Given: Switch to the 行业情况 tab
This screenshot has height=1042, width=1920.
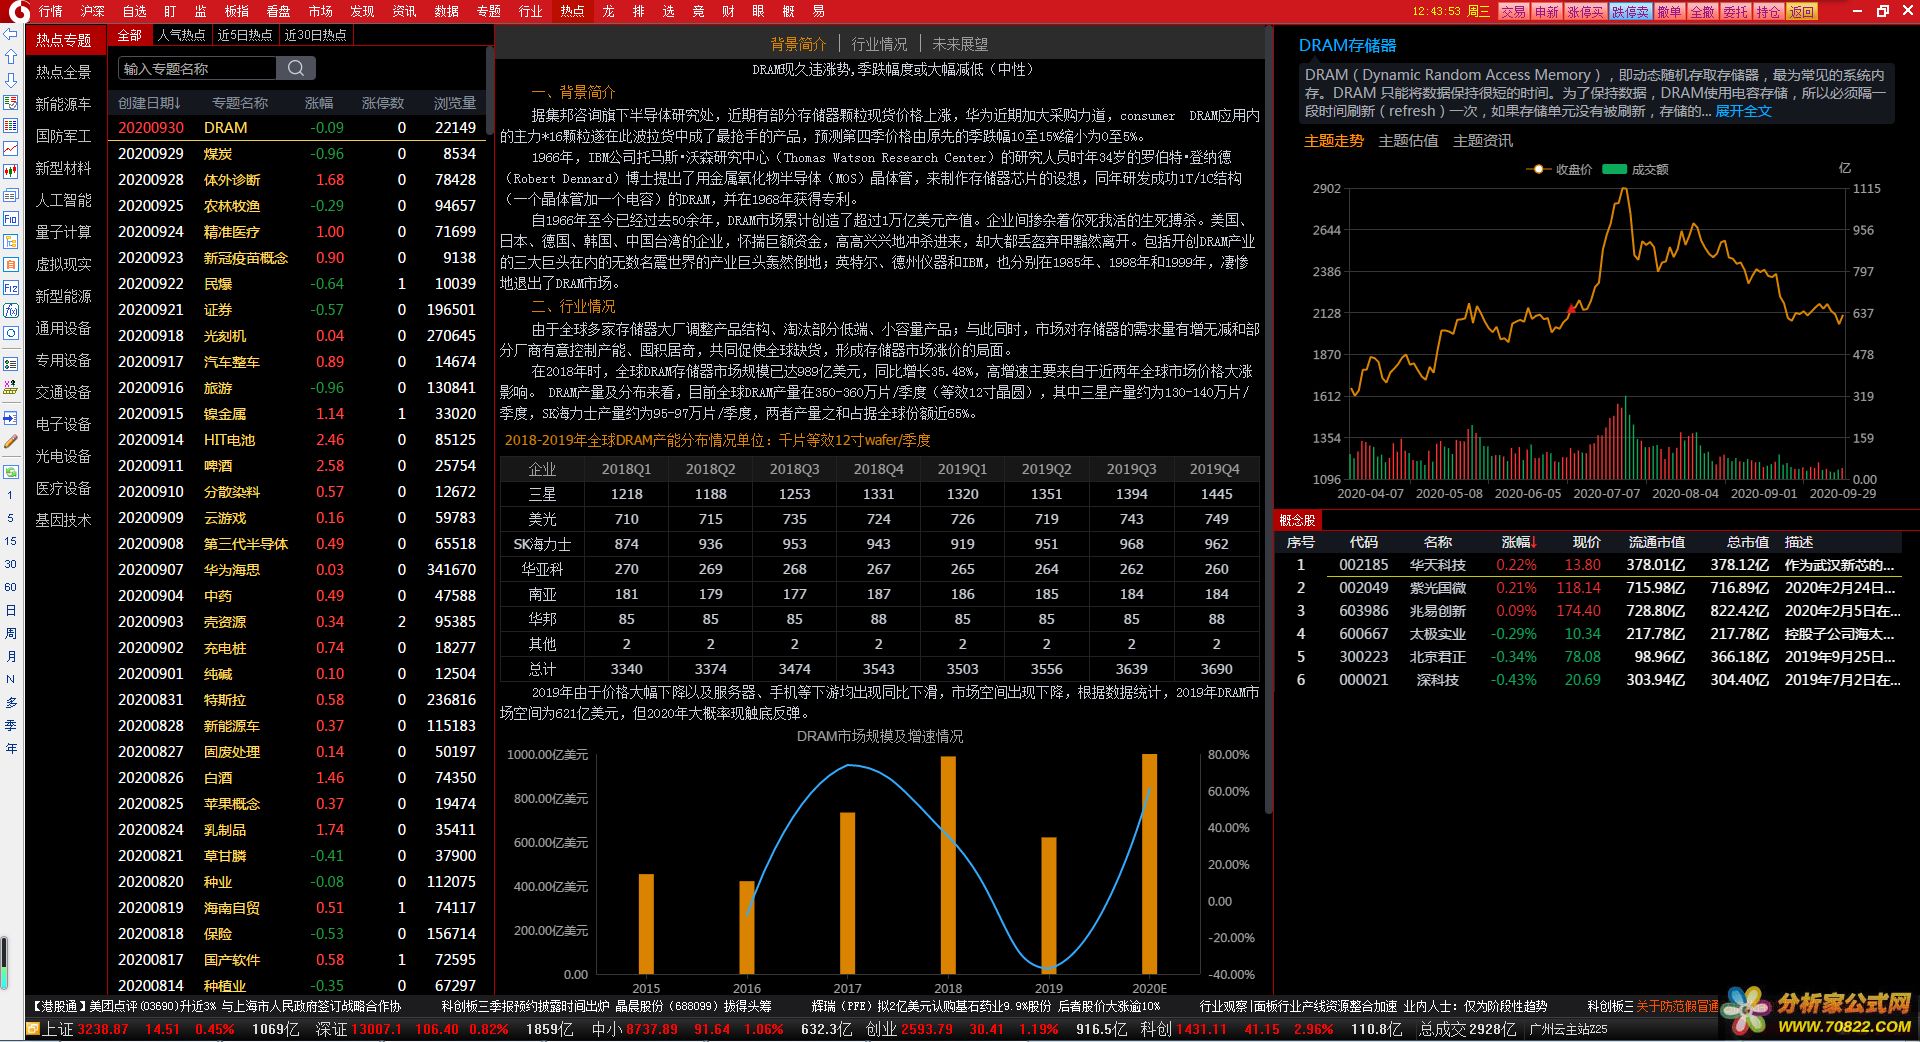Looking at the screenshot, I should tap(879, 44).
